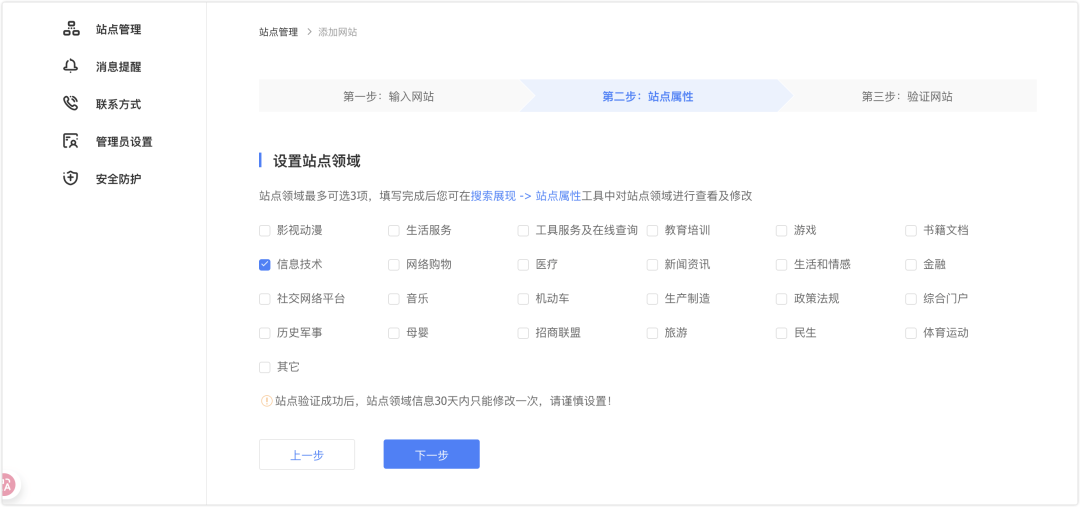This screenshot has width=1080, height=507.
Task: Check the 机动车 checkbox
Action: [523, 299]
